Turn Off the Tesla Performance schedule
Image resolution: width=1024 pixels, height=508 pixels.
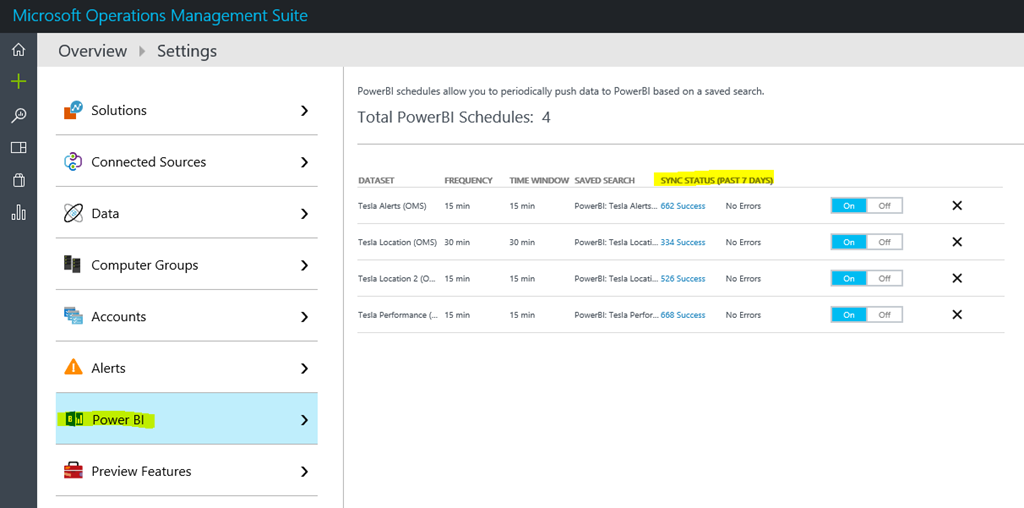point(884,315)
